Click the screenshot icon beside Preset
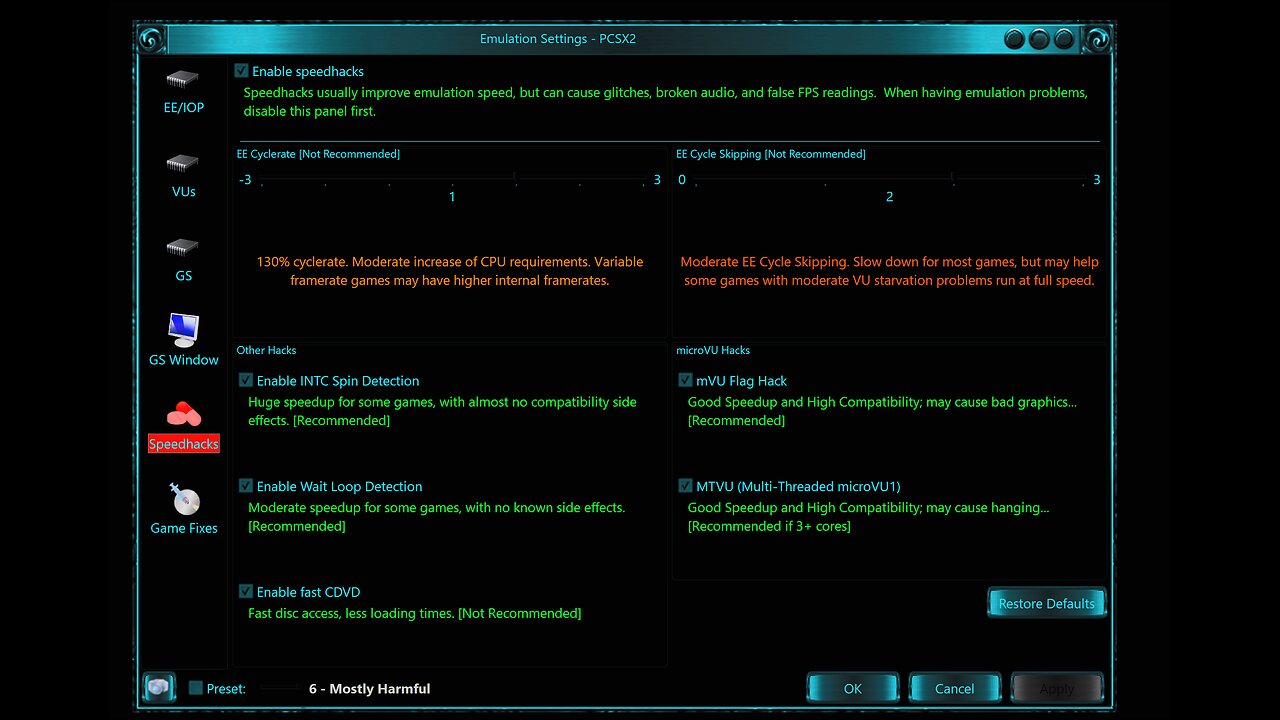 (160, 688)
